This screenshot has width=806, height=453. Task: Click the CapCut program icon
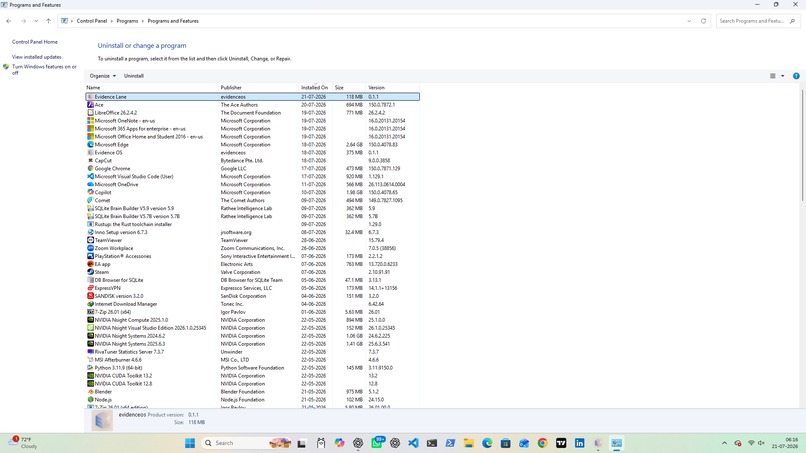[x=90, y=160]
